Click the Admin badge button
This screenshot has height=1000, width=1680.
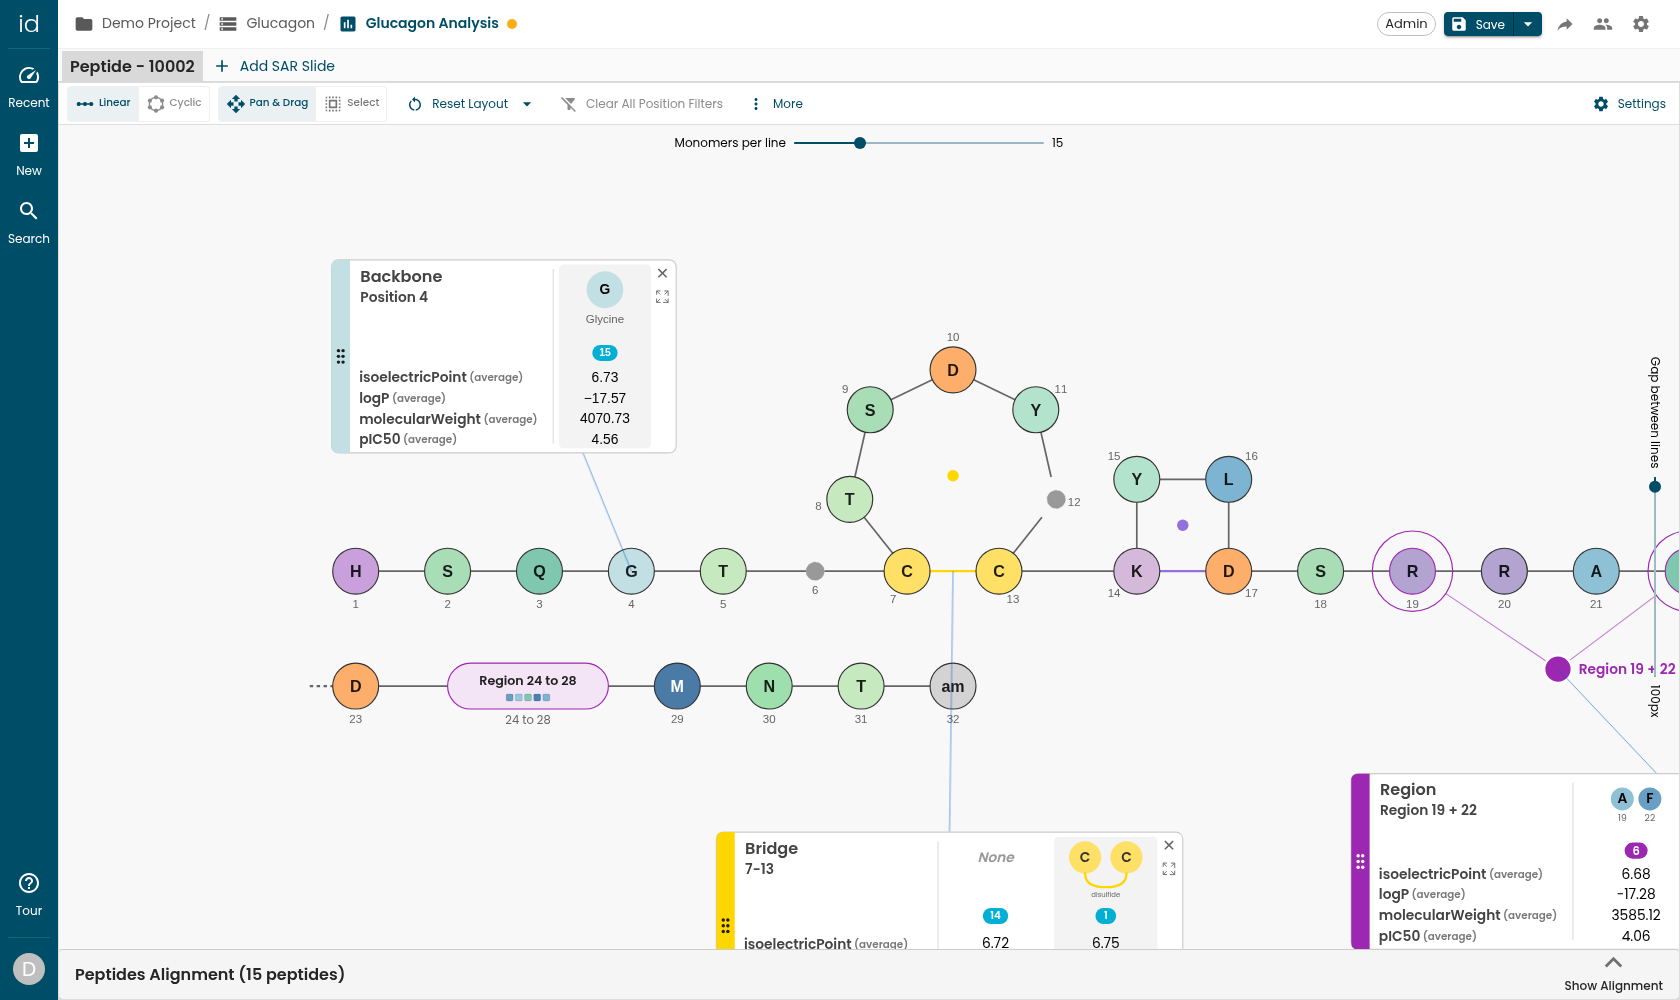click(x=1406, y=24)
